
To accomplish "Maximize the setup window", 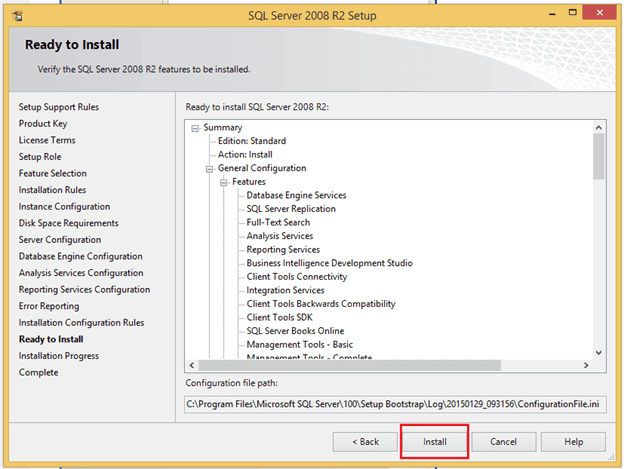I will point(572,13).
